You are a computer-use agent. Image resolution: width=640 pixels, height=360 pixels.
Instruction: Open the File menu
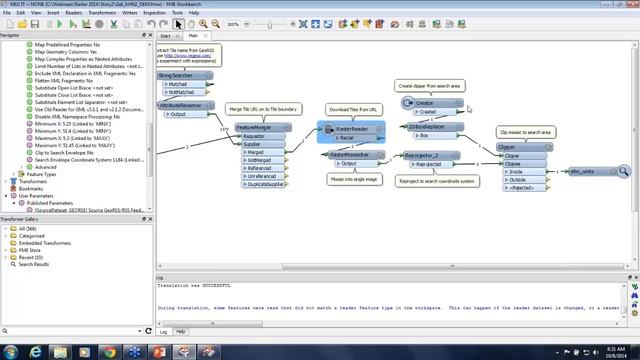click(x=7, y=13)
